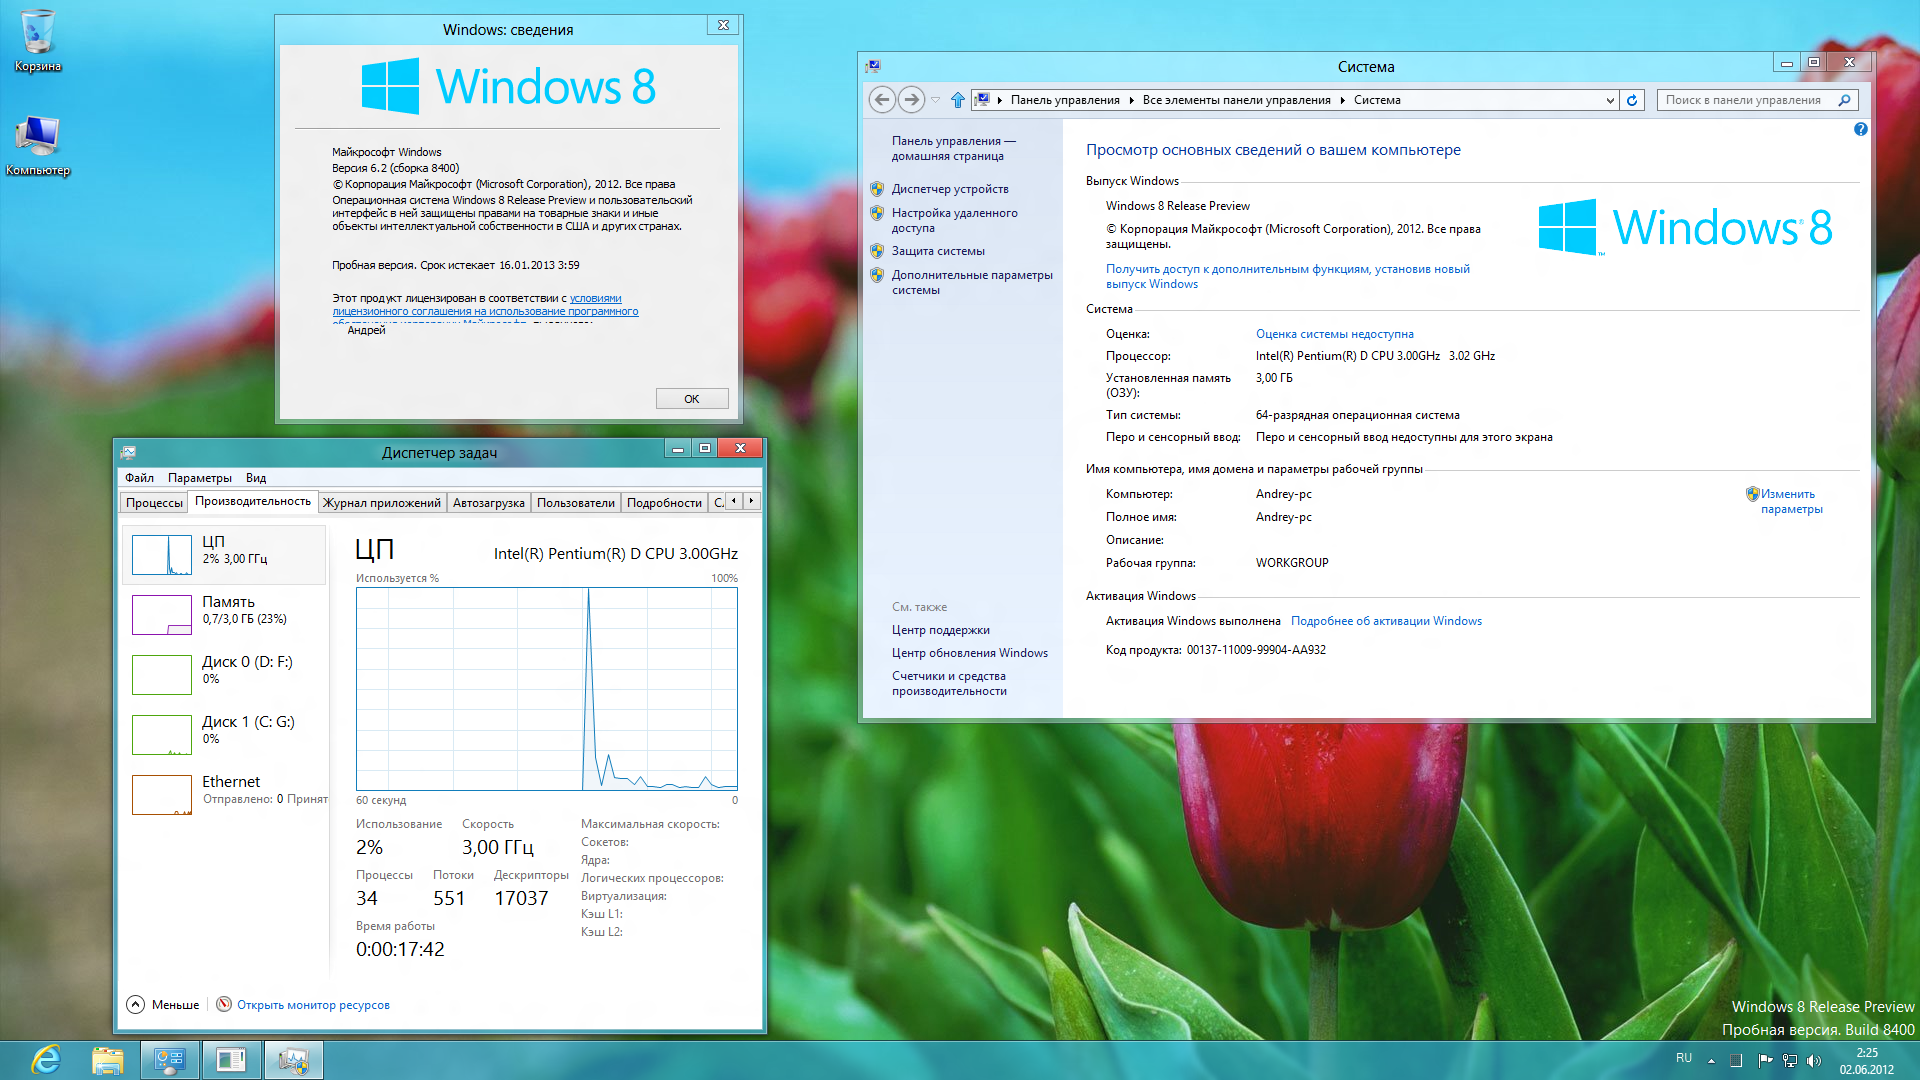1920x1080 pixels.
Task: Click the Task Manager title bar icon
Action: [x=128, y=452]
